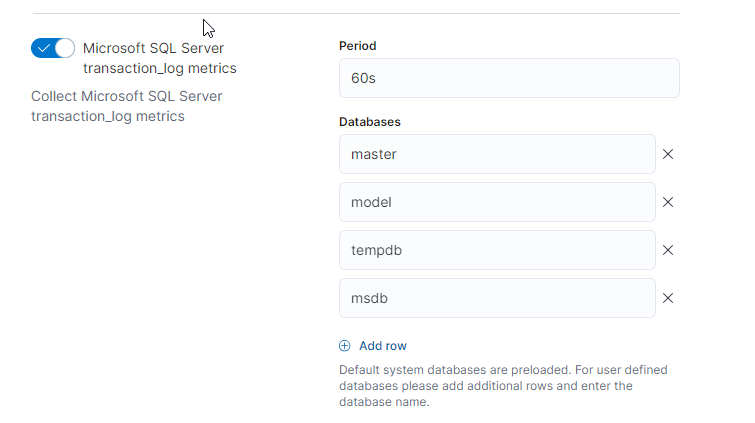Click the Period field label
This screenshot has width=755, height=423.
click(357, 46)
